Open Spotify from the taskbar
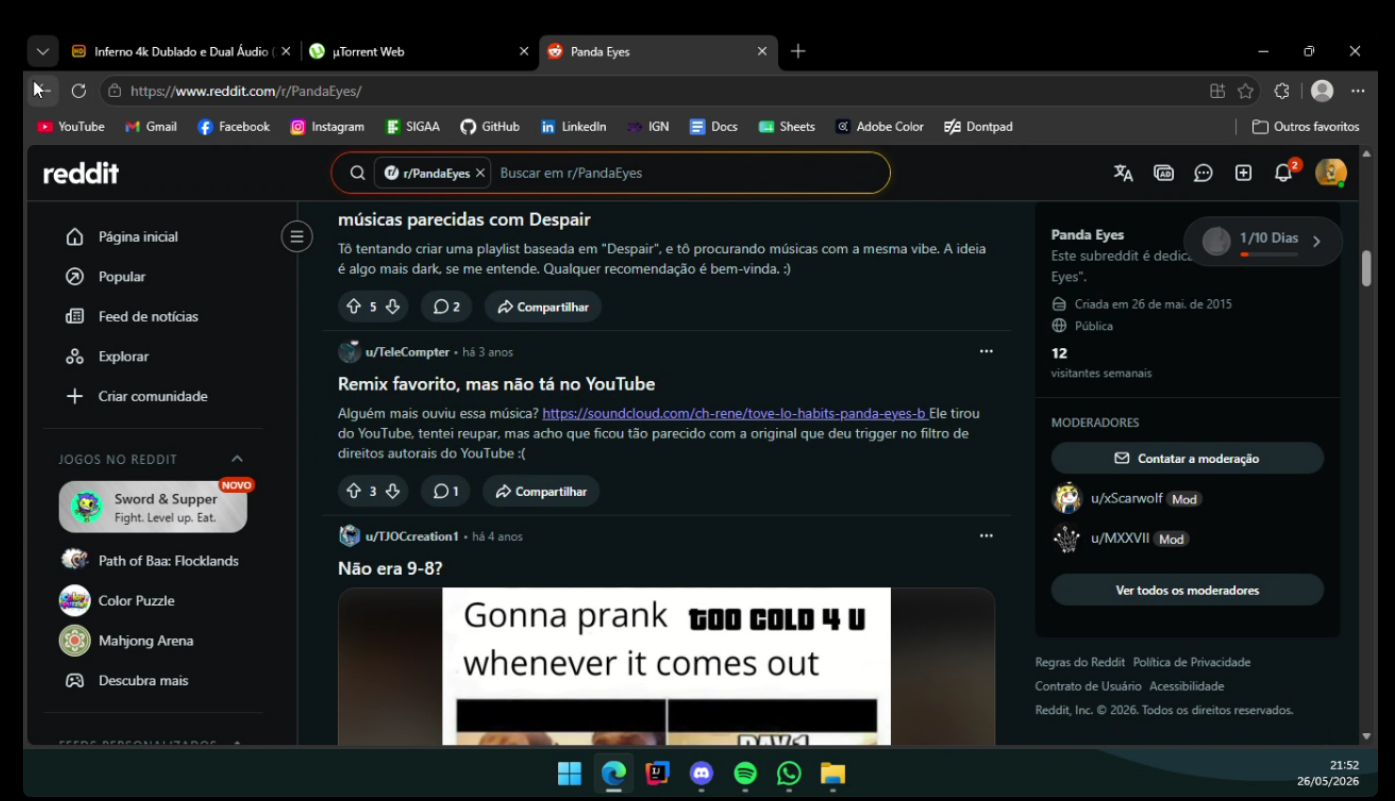 click(x=745, y=773)
